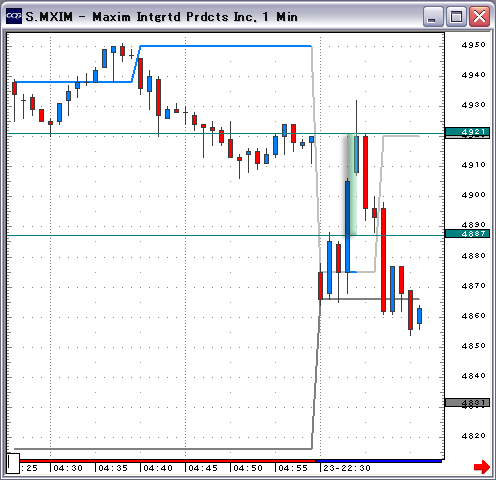Viewport: 496px width, 480px height.
Task: Click the 4880 price scale label
Action: coord(473,256)
